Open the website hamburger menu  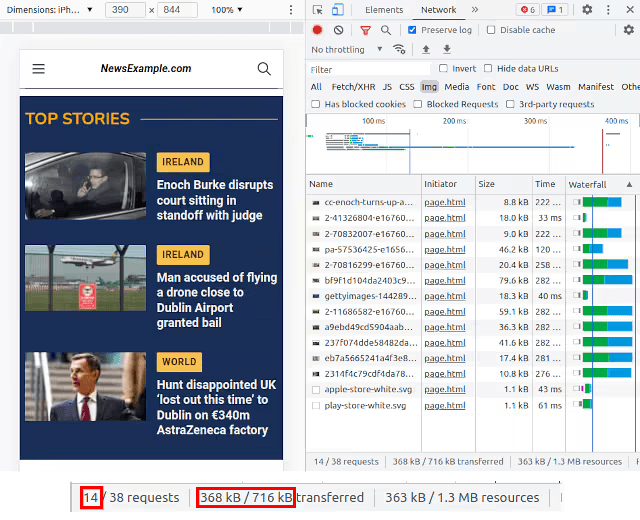38,69
